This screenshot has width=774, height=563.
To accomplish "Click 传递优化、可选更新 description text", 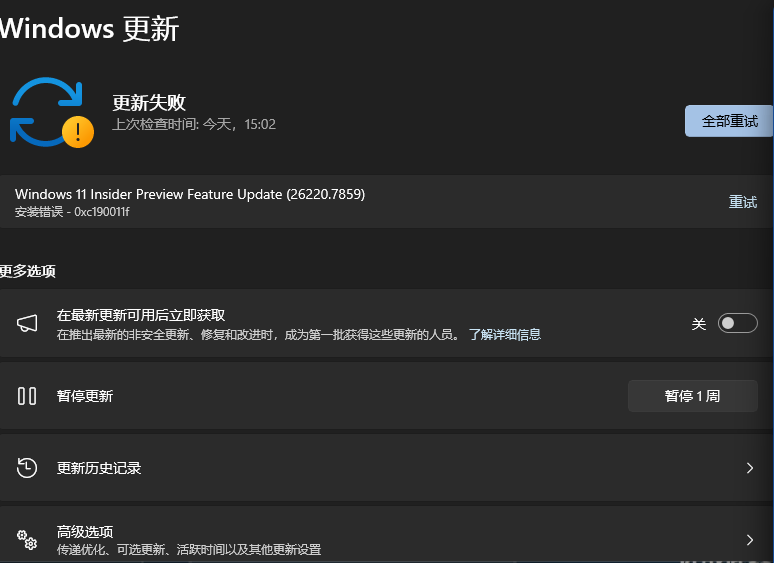I will [189, 549].
